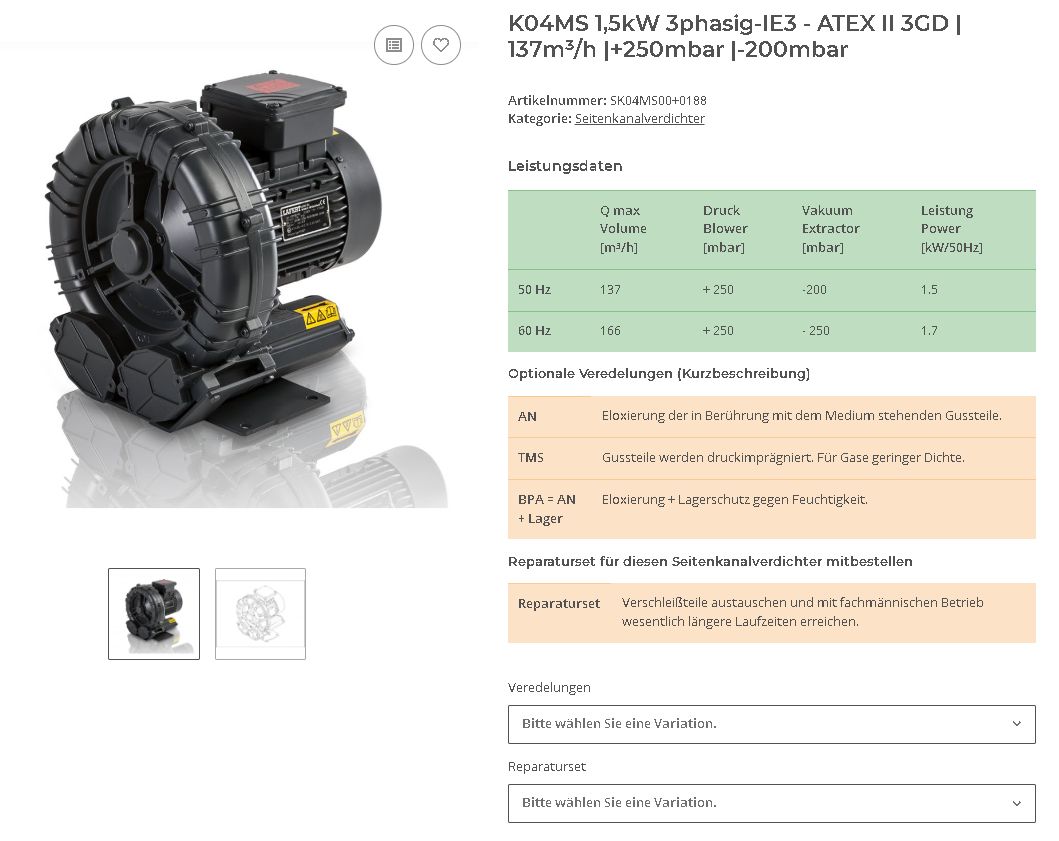Click the Q max Volume column header
Image resolution: width=1059 pixels, height=841 pixels.
(x=622, y=229)
